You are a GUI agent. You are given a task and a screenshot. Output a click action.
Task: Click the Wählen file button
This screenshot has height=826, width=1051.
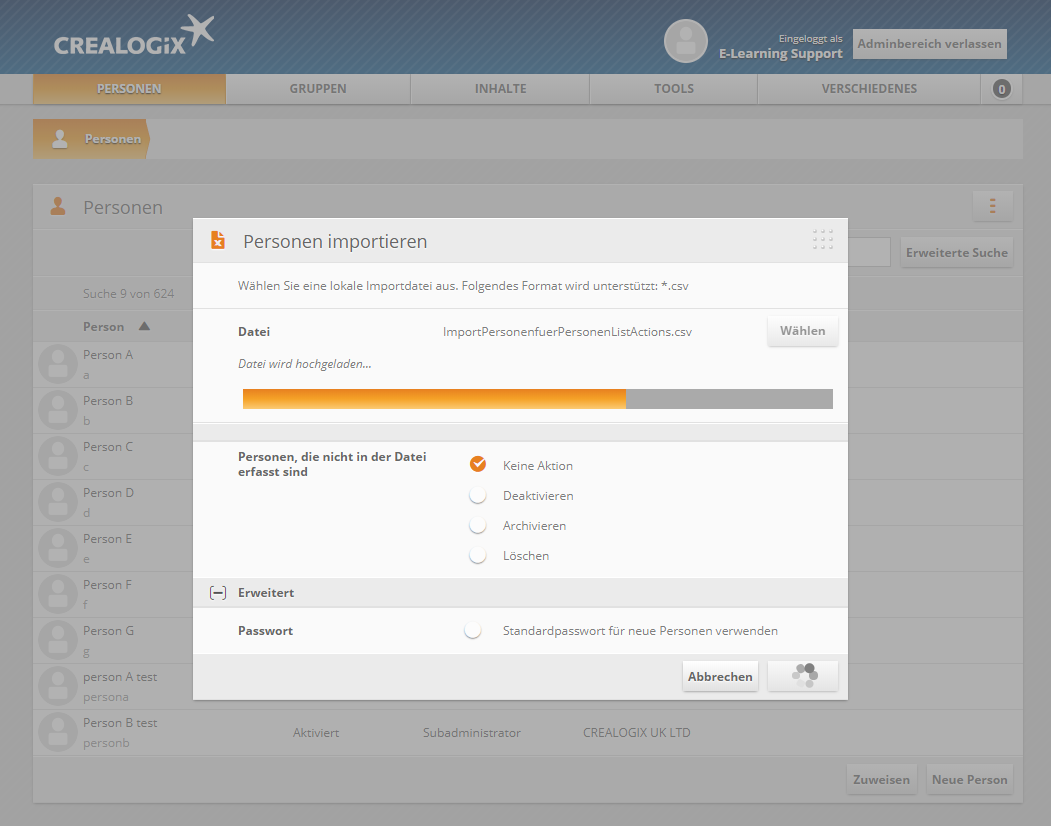(x=802, y=331)
